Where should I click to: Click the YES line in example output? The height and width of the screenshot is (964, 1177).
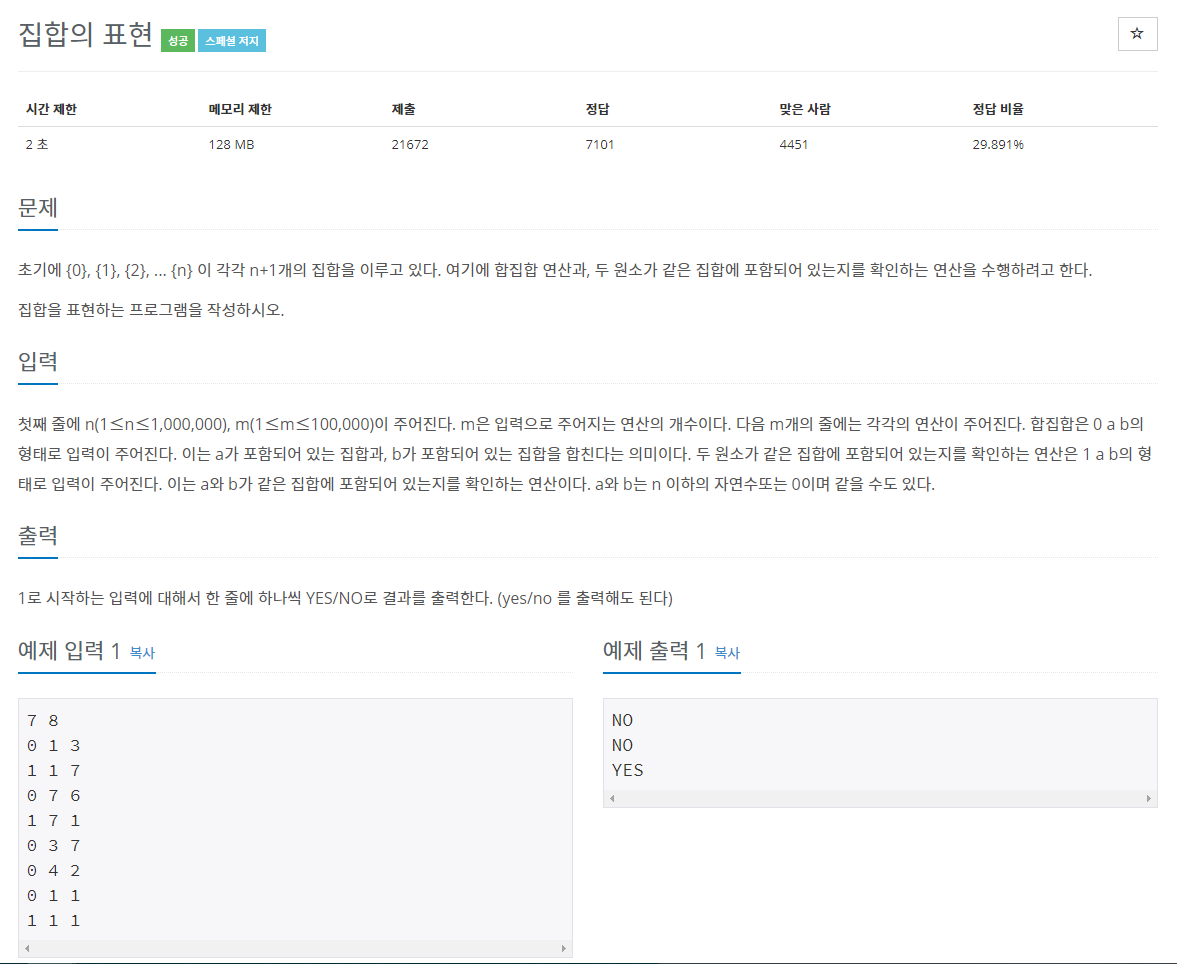tap(628, 770)
